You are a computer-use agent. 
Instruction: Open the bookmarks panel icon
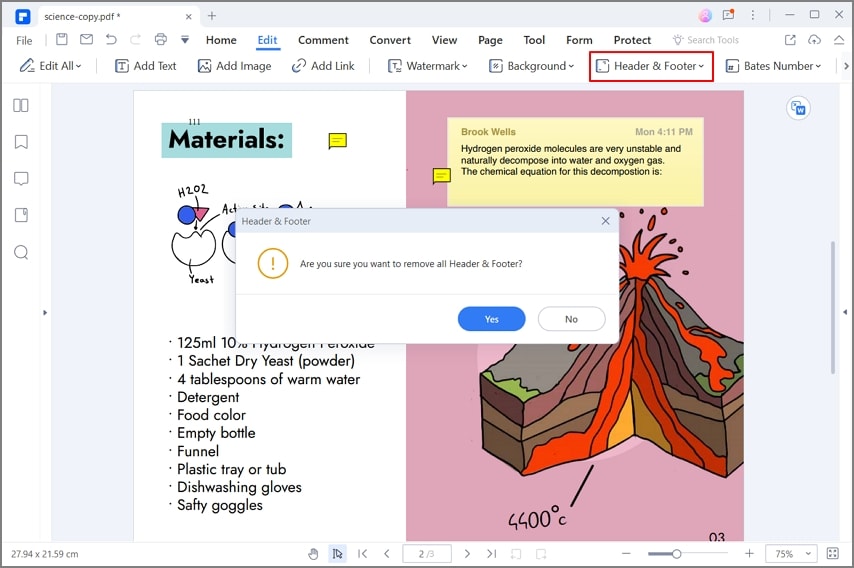[x=21, y=142]
